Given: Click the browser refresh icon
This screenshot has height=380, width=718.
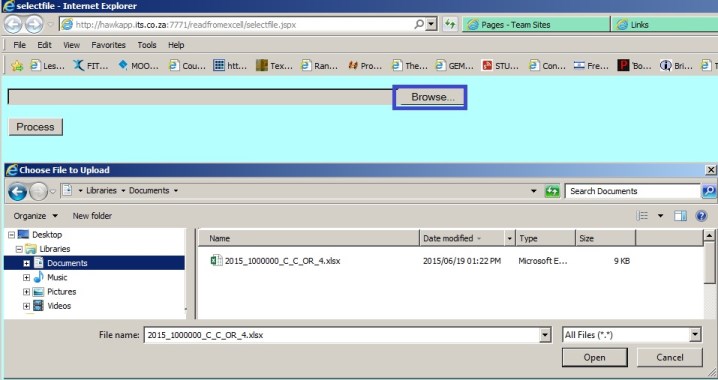Looking at the screenshot, I should pos(450,25).
